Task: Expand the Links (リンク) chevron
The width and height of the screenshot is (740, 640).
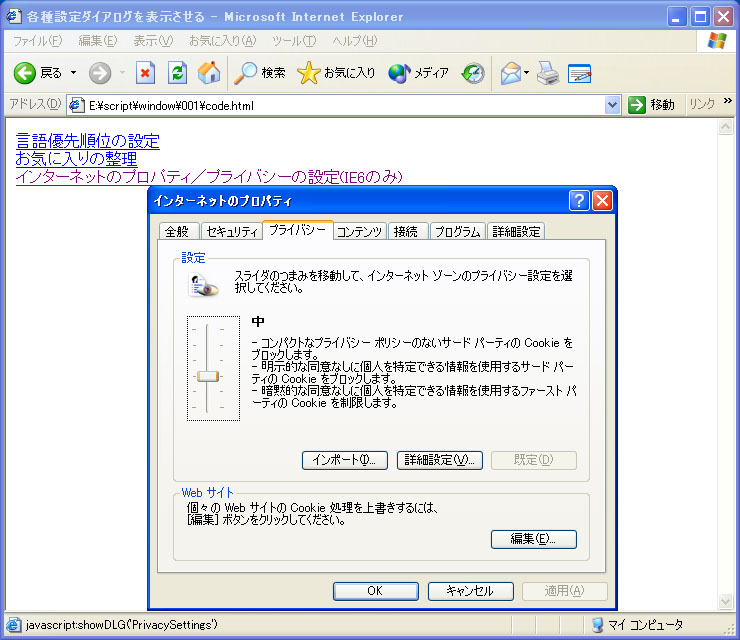Action: (727, 101)
